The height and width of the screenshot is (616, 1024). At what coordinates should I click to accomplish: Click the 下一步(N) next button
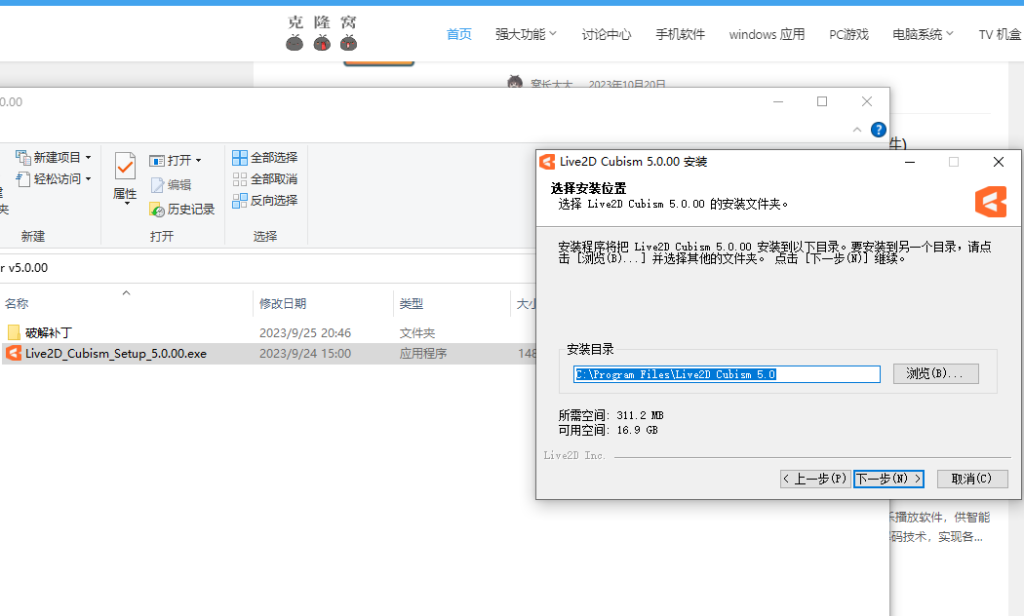pos(889,479)
